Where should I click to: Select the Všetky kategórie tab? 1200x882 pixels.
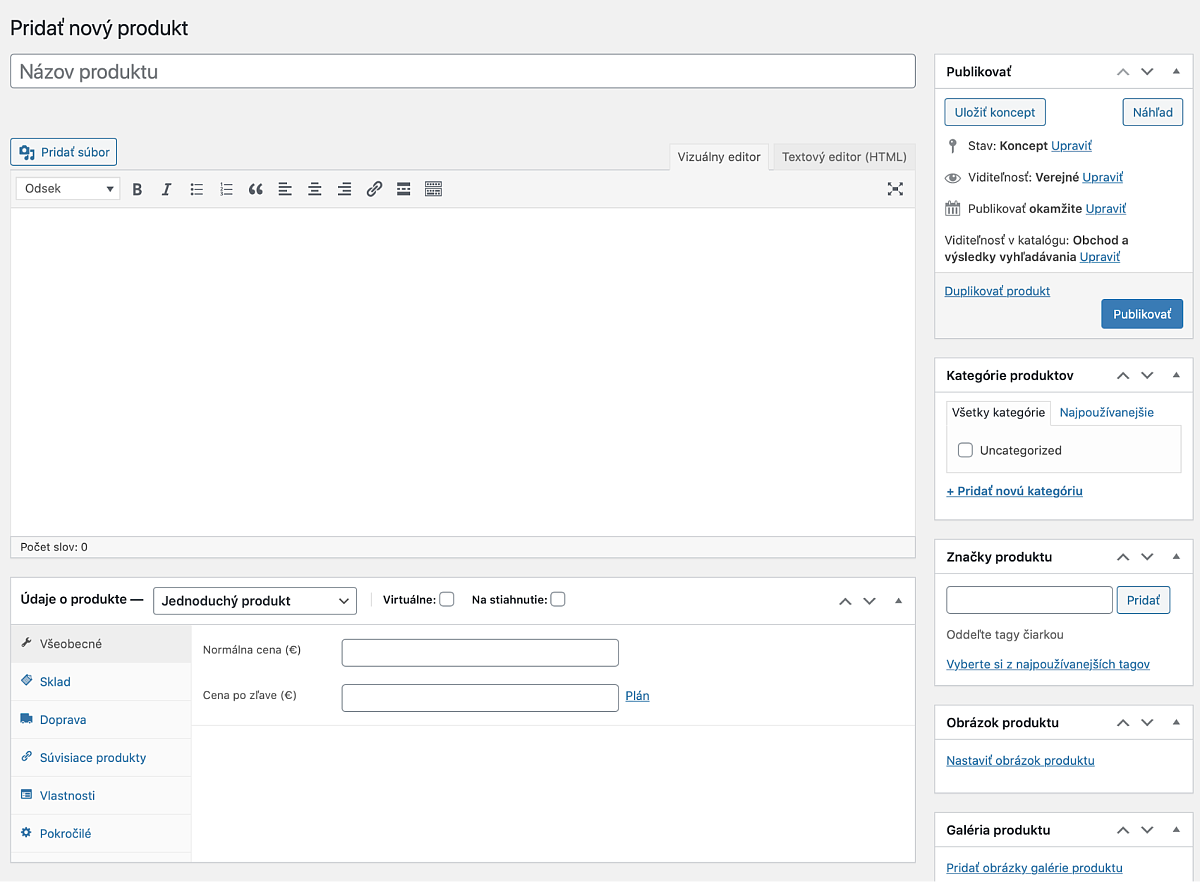pos(999,412)
